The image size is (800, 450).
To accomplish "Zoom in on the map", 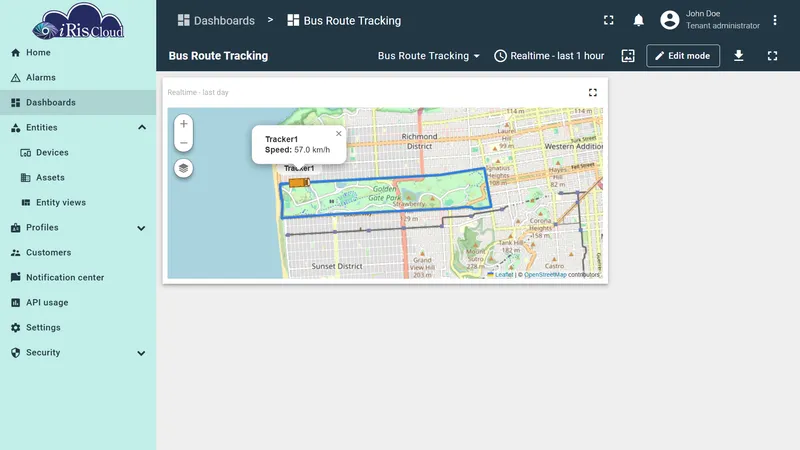I will pyautogui.click(x=184, y=124).
